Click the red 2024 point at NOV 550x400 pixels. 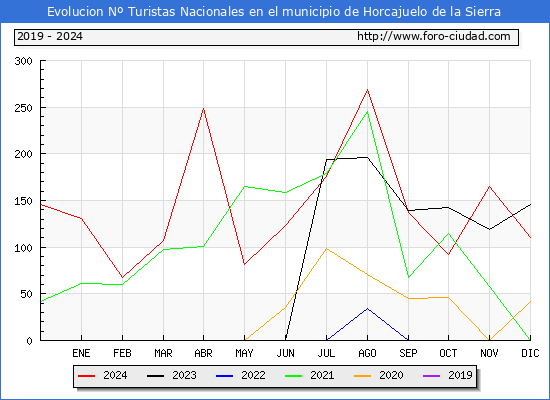point(489,186)
